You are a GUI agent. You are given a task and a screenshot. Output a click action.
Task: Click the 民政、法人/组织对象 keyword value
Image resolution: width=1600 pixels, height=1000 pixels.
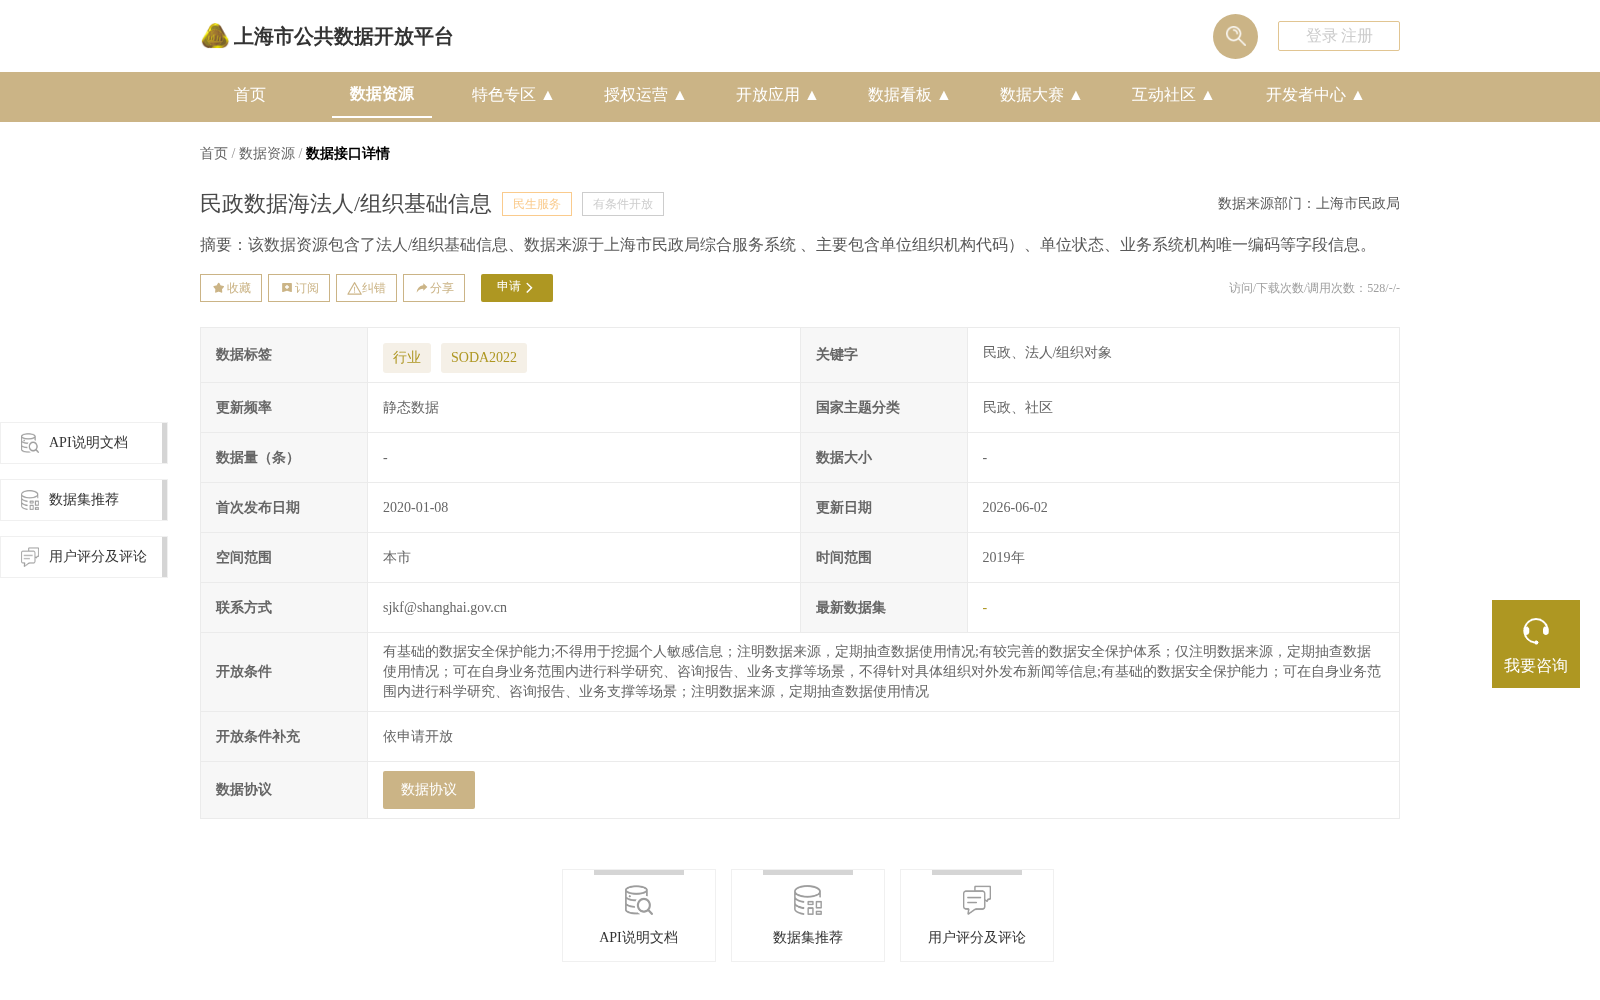(1047, 352)
